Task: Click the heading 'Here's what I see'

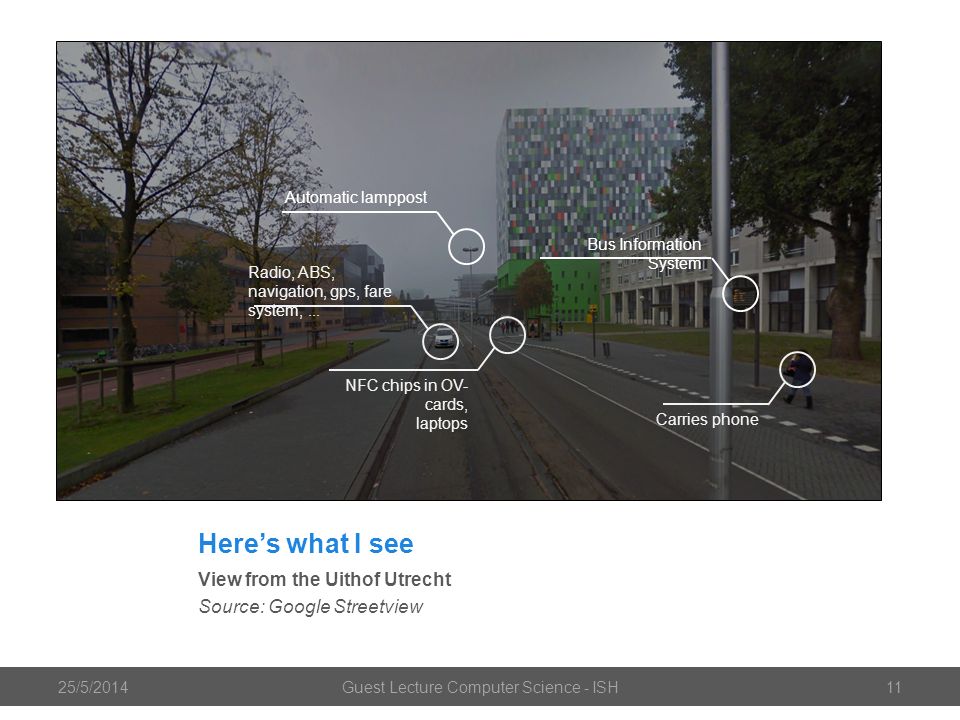Action: click(306, 544)
